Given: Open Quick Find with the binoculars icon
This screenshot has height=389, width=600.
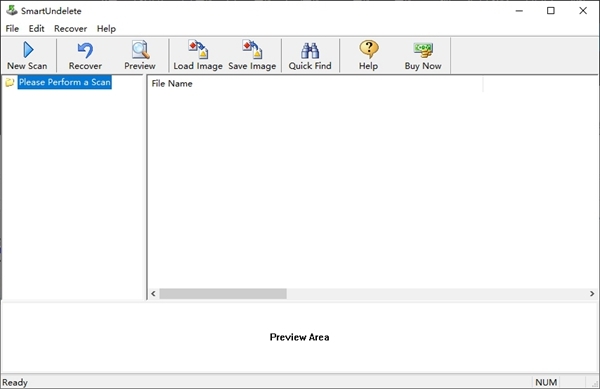Looking at the screenshot, I should click(x=310, y=50).
